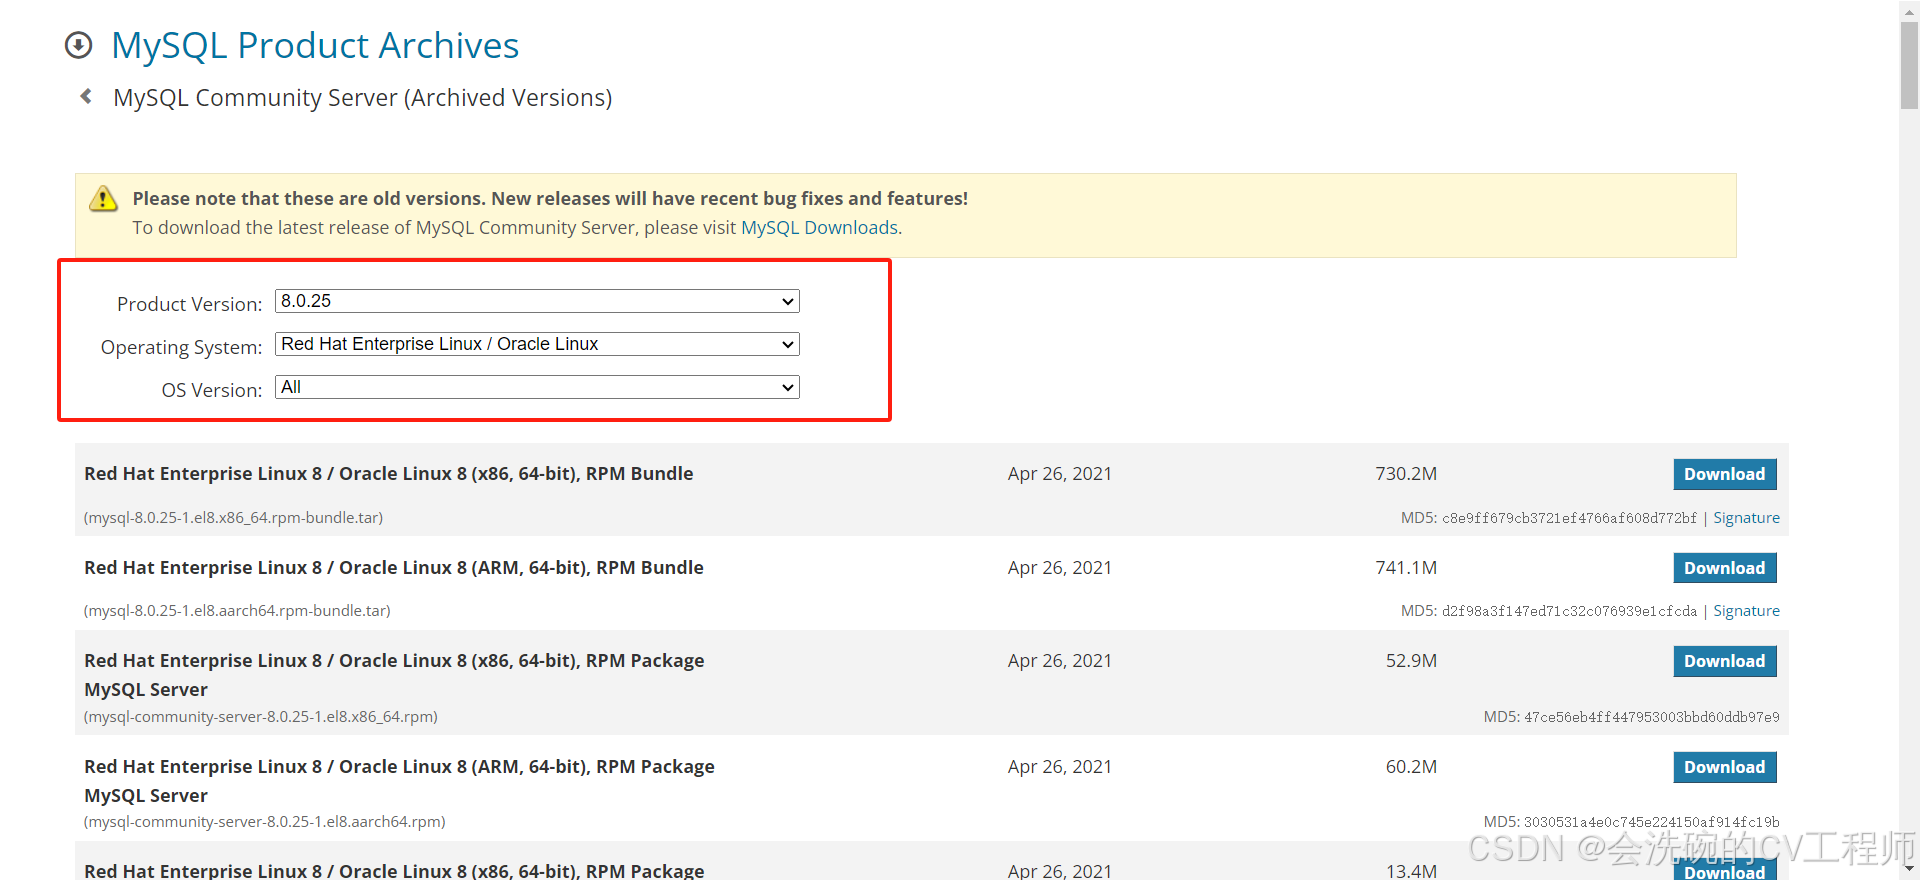
Task: Open the Operating System dropdown
Action: coord(537,344)
